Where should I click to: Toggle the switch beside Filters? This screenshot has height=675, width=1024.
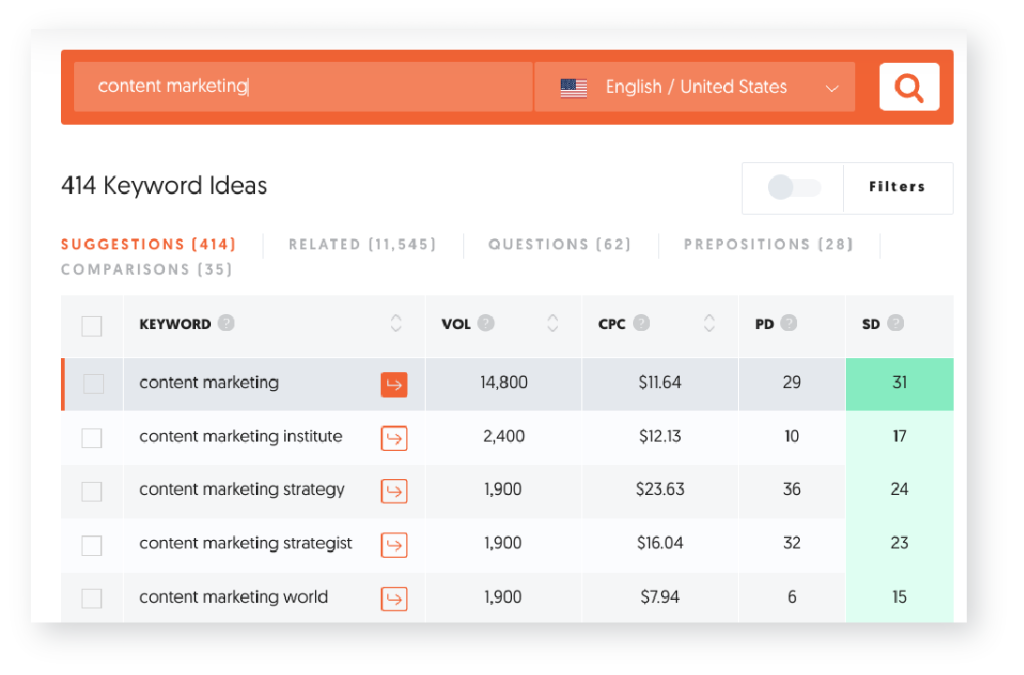[794, 187]
